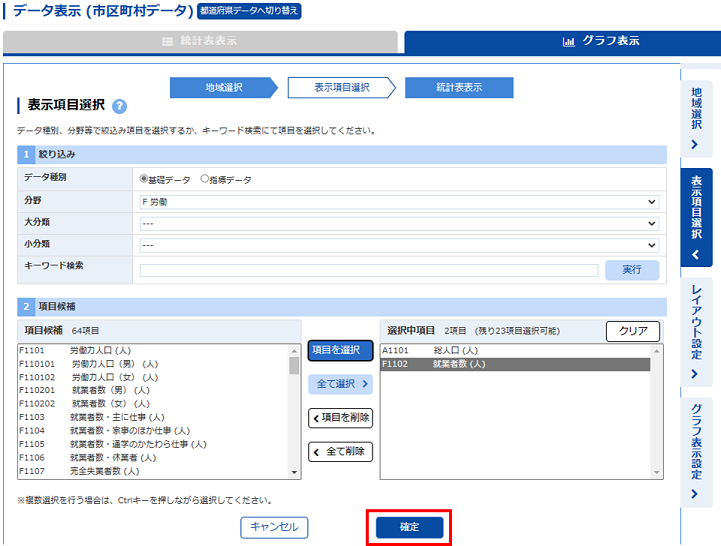The height and width of the screenshot is (546, 721).
Task: Select F1105 就業者数・通学のかたわら仕事 item
Action: [x=154, y=444]
